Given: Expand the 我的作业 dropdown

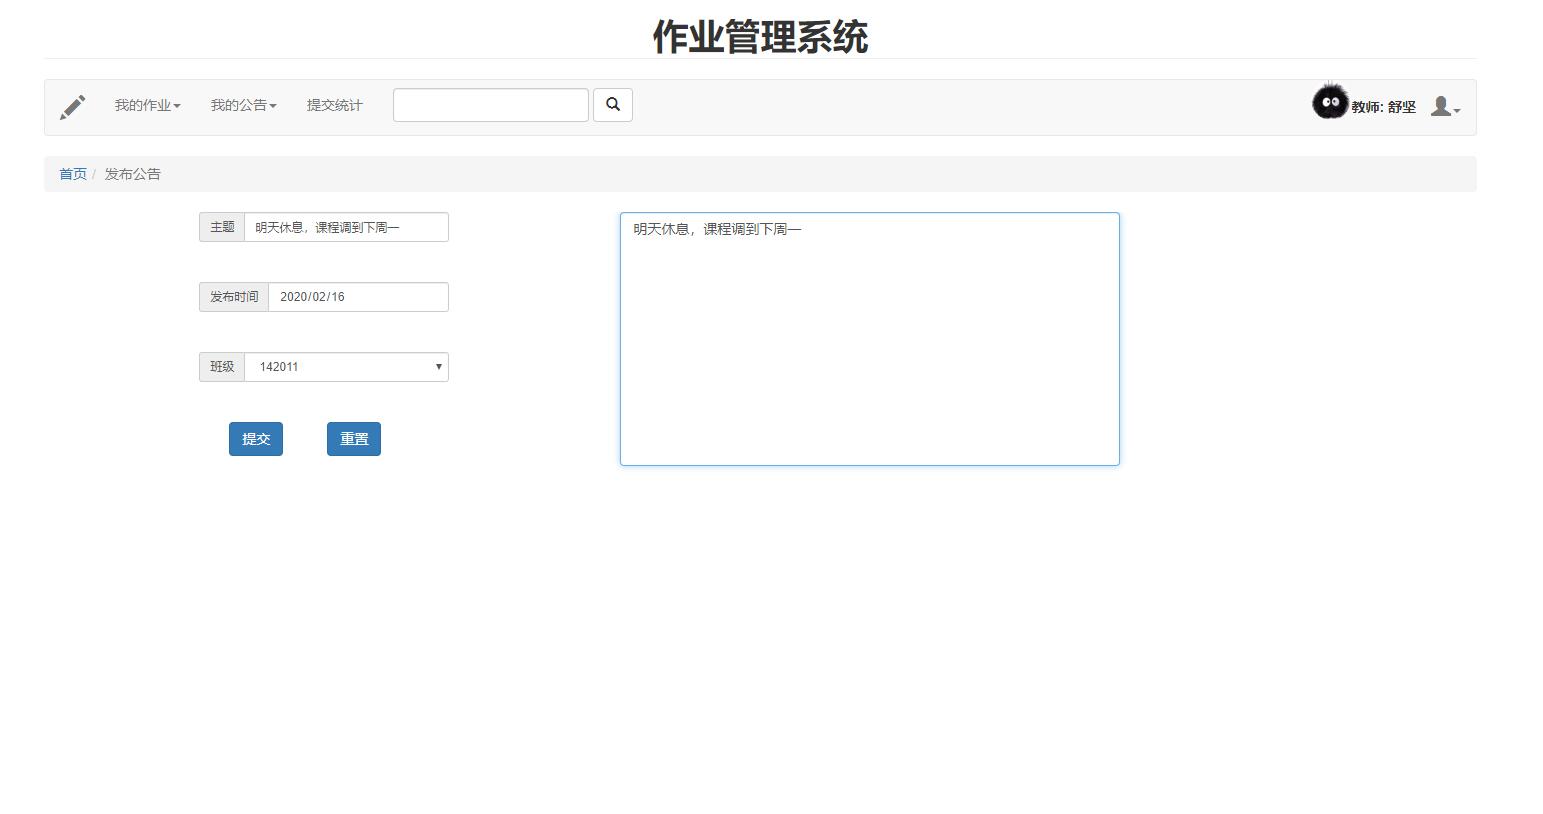Looking at the screenshot, I should (147, 105).
